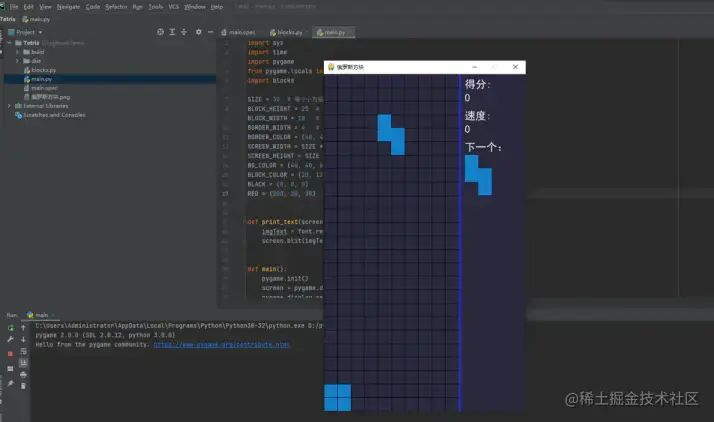Click the locate current file target icon
714x422 pixels.
click(x=160, y=32)
